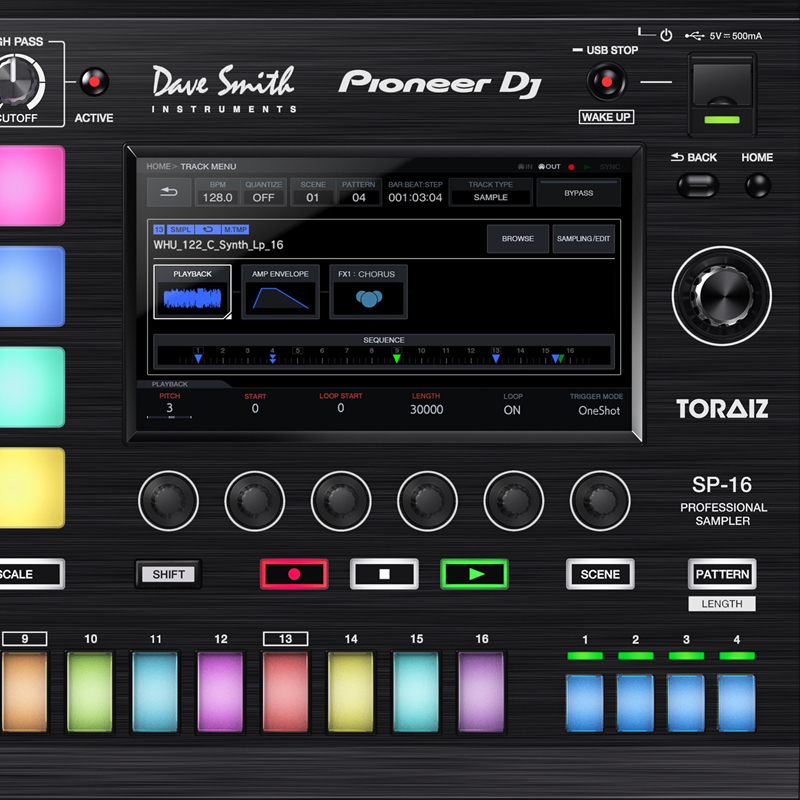
Task: Click the back arrow on the touchscreen
Action: coord(167,190)
